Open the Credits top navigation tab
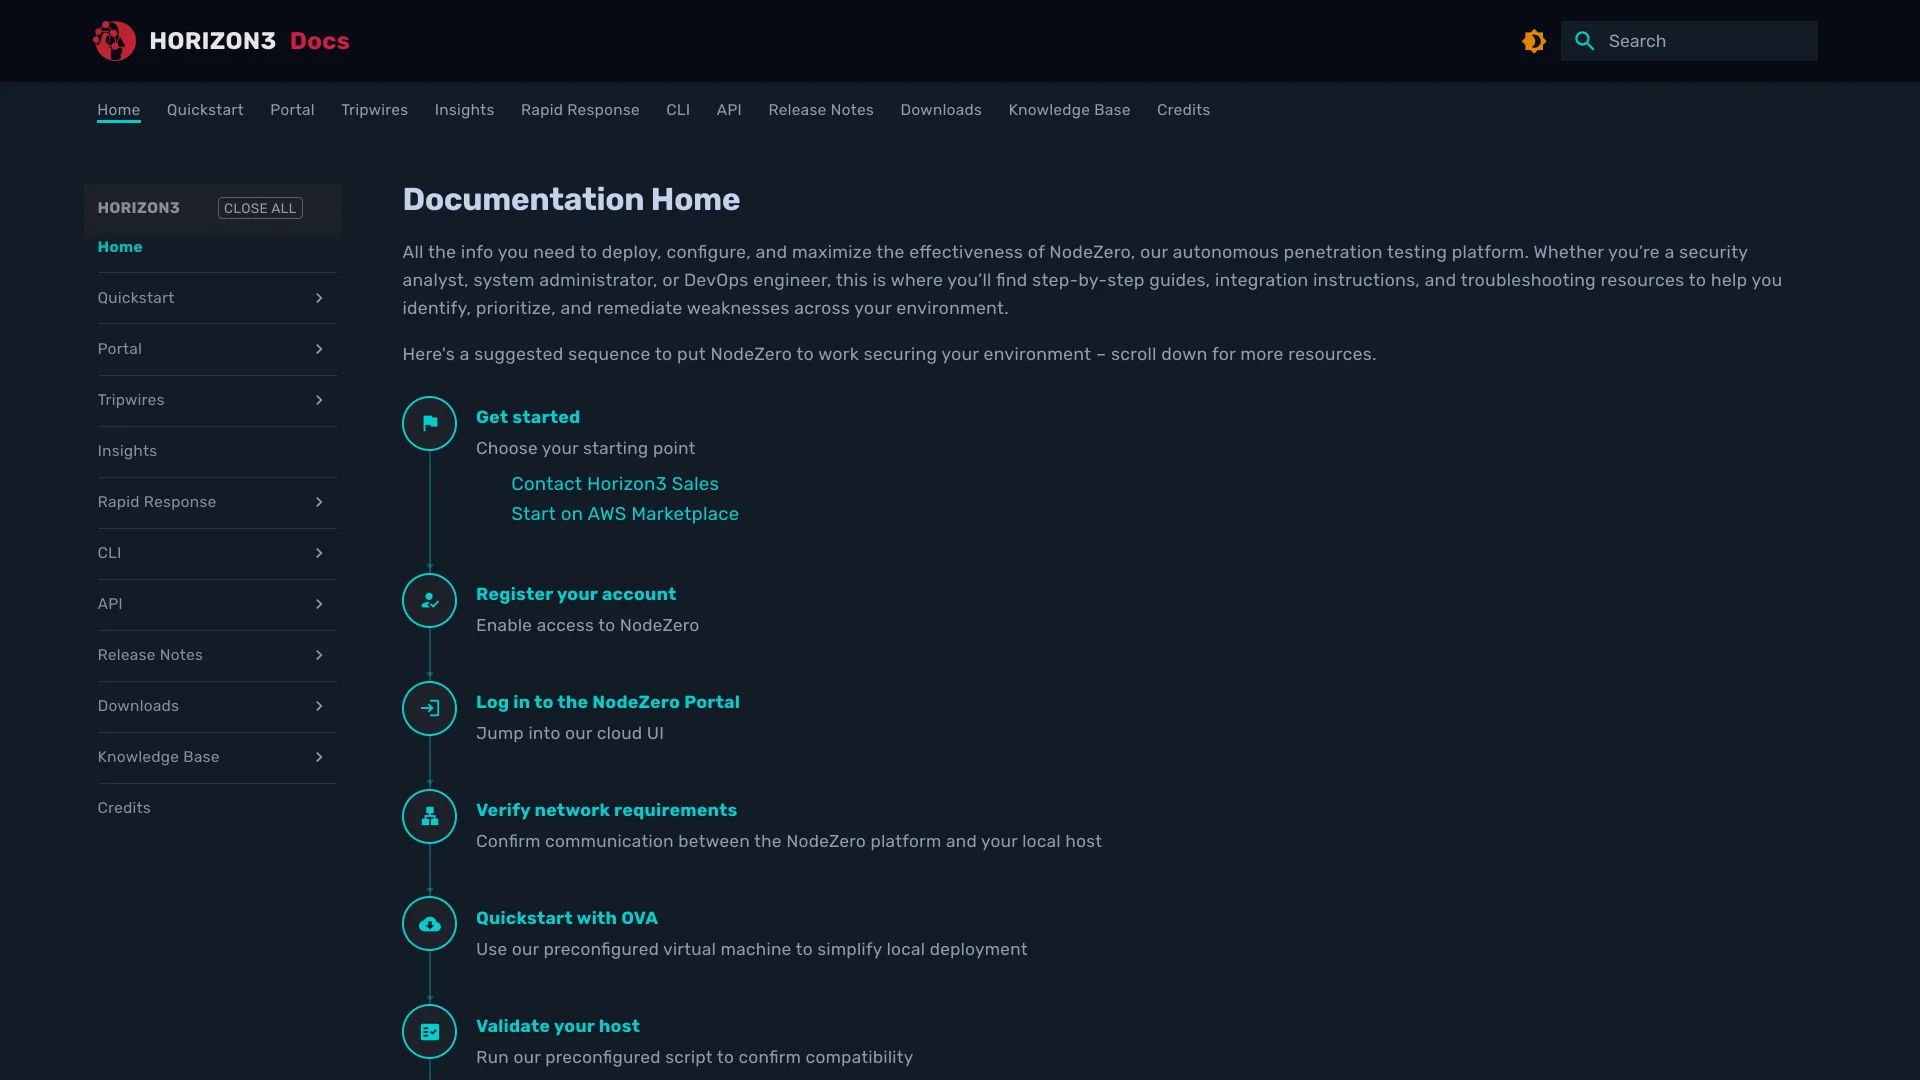1920x1080 pixels. click(x=1183, y=110)
